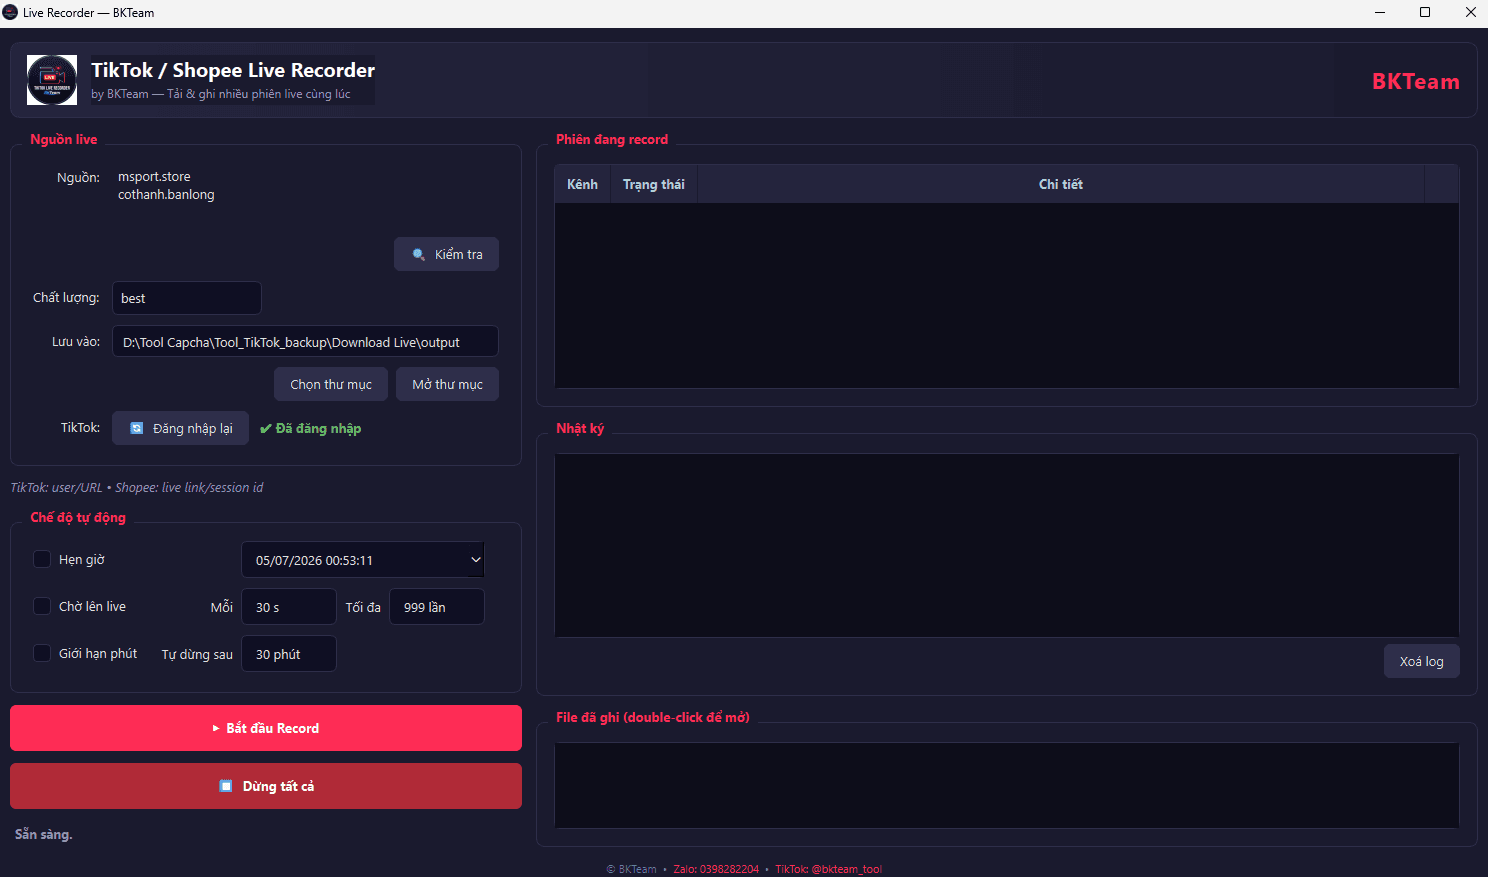Image resolution: width=1488 pixels, height=877 pixels.
Task: Click the TikTok: @bkteam_tool footer text
Action: point(829,869)
